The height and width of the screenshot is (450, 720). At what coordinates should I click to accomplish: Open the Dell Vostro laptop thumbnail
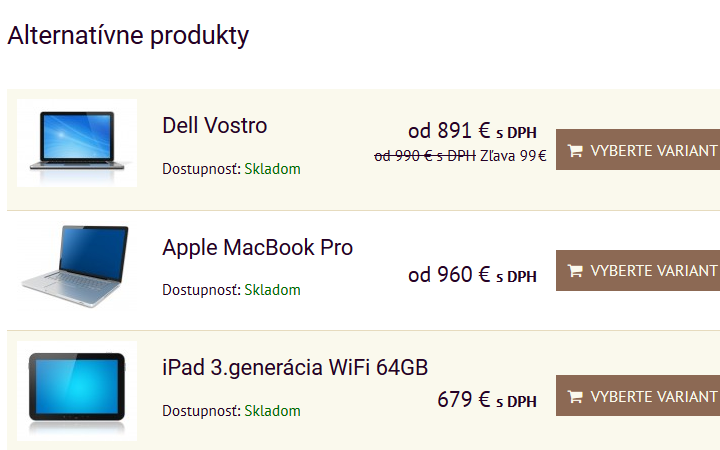(x=77, y=142)
